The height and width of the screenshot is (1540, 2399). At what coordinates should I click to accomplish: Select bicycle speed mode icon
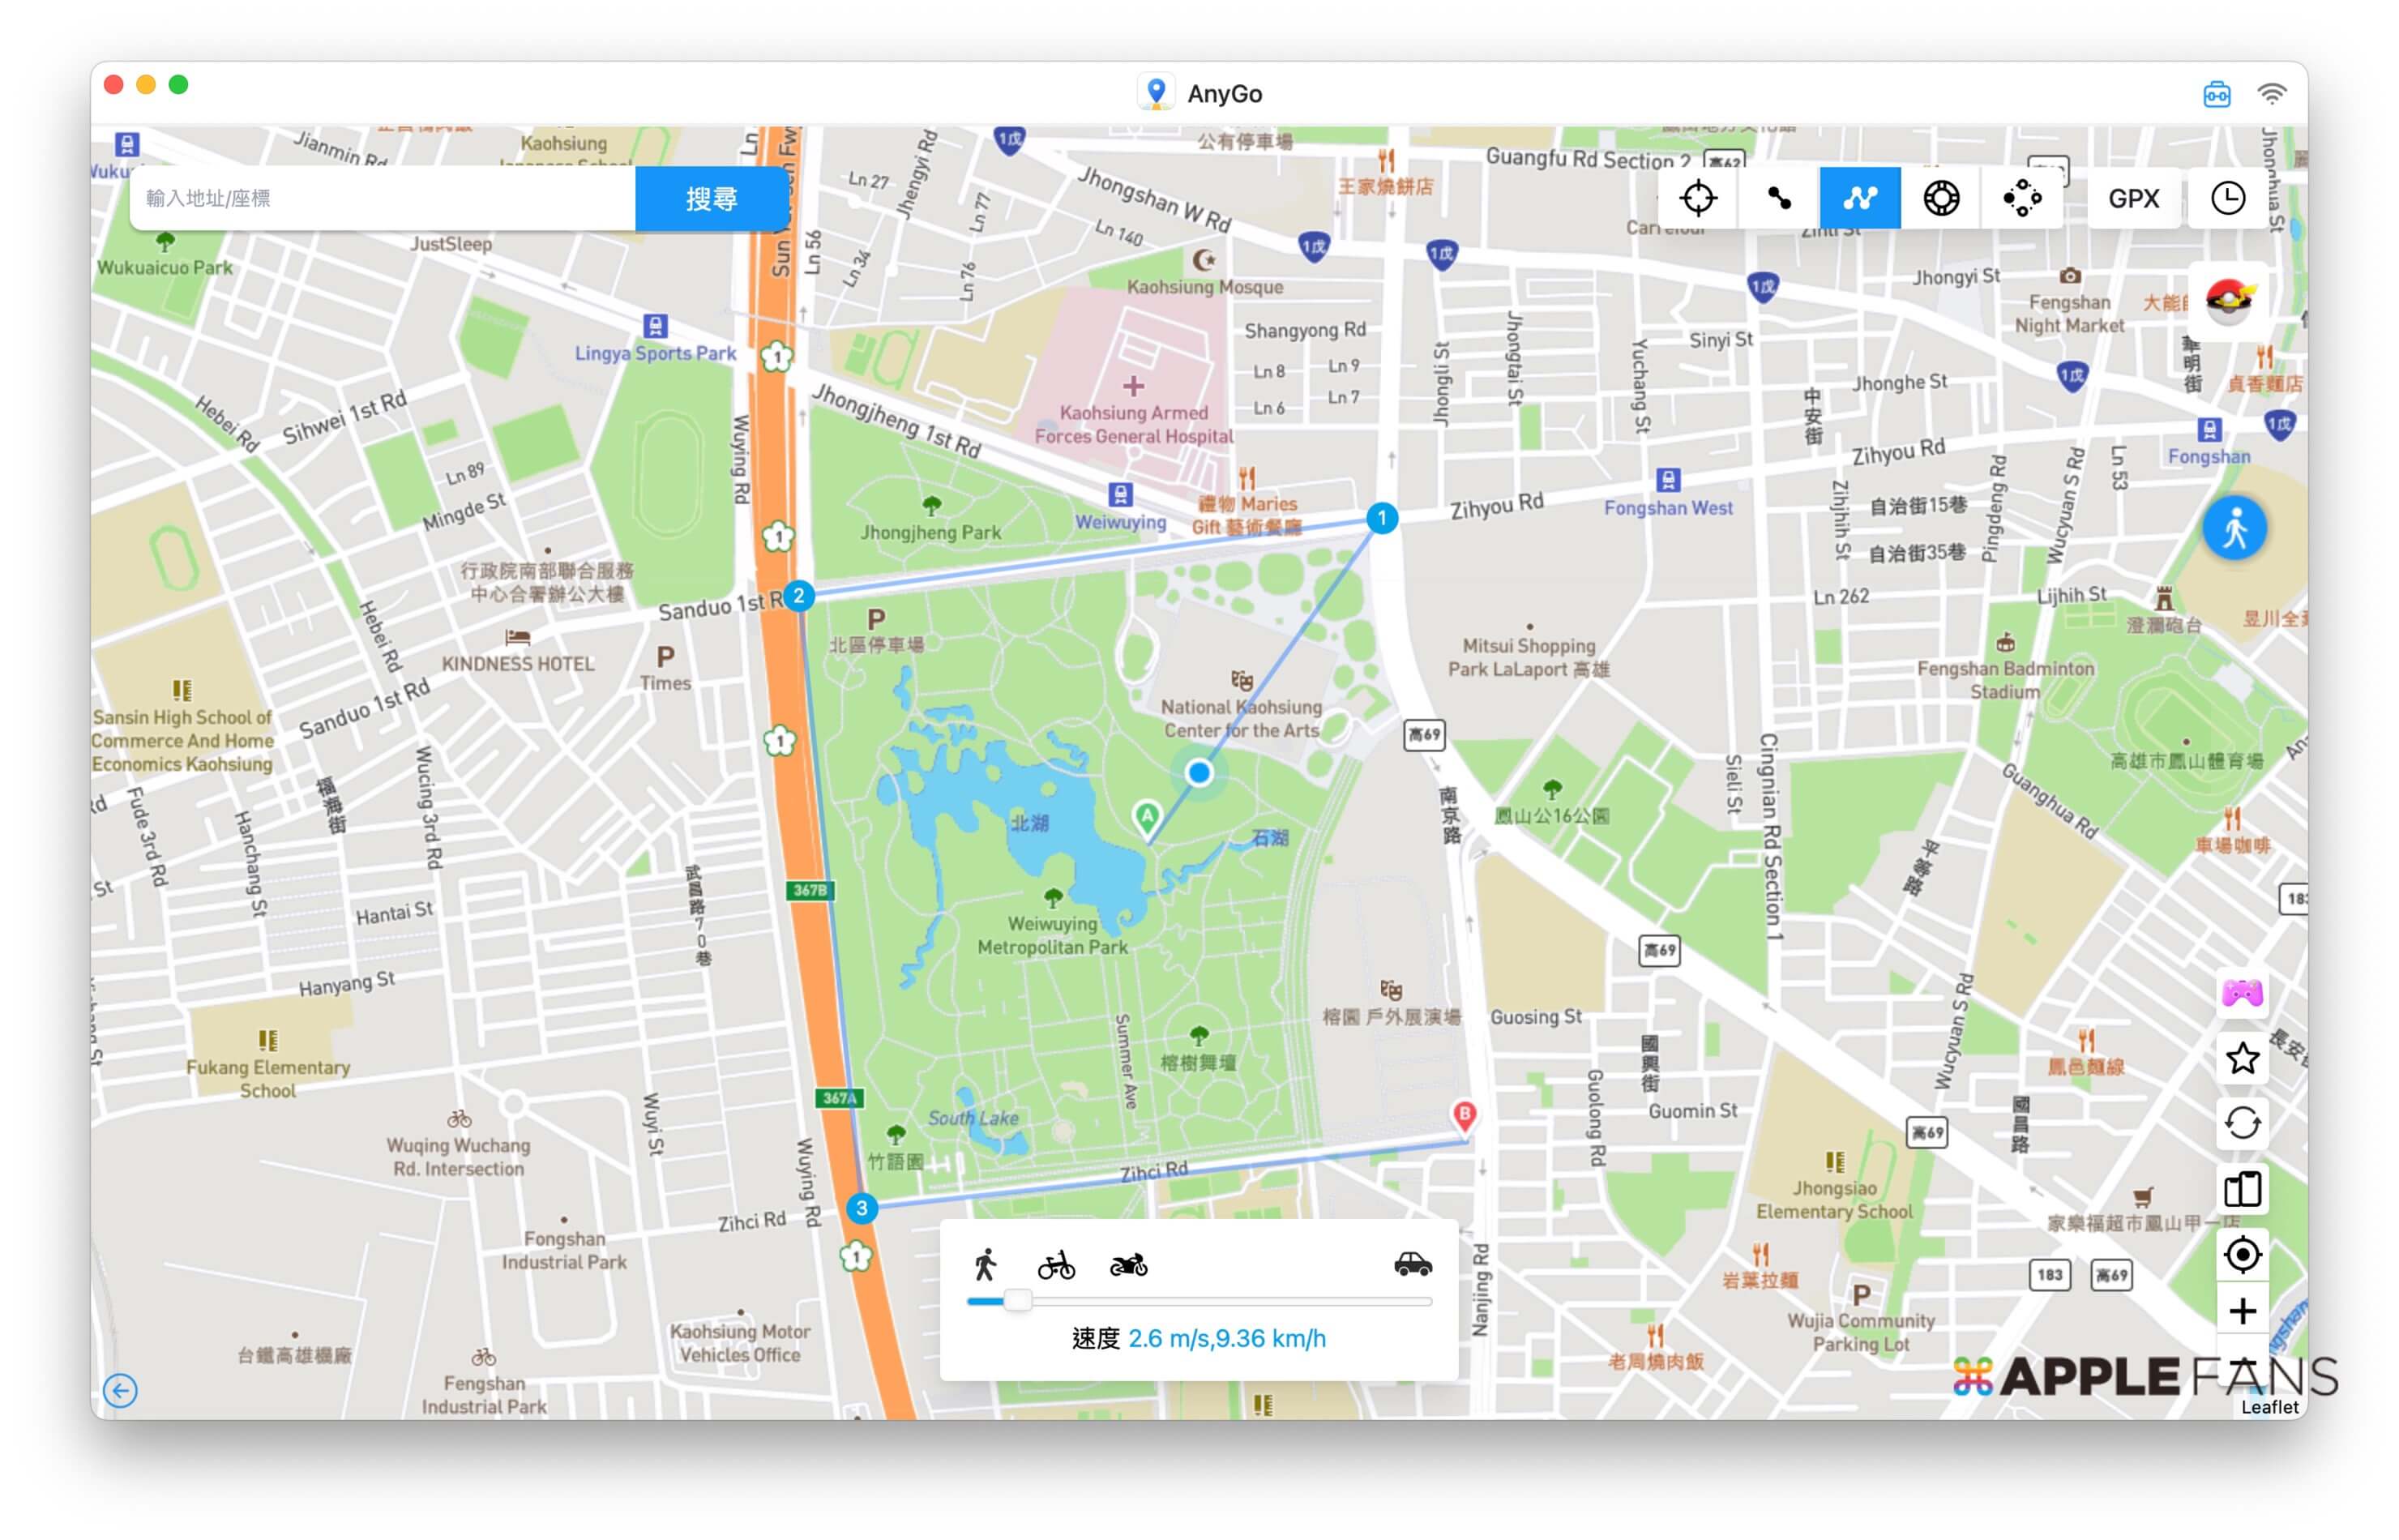pyautogui.click(x=1055, y=1265)
